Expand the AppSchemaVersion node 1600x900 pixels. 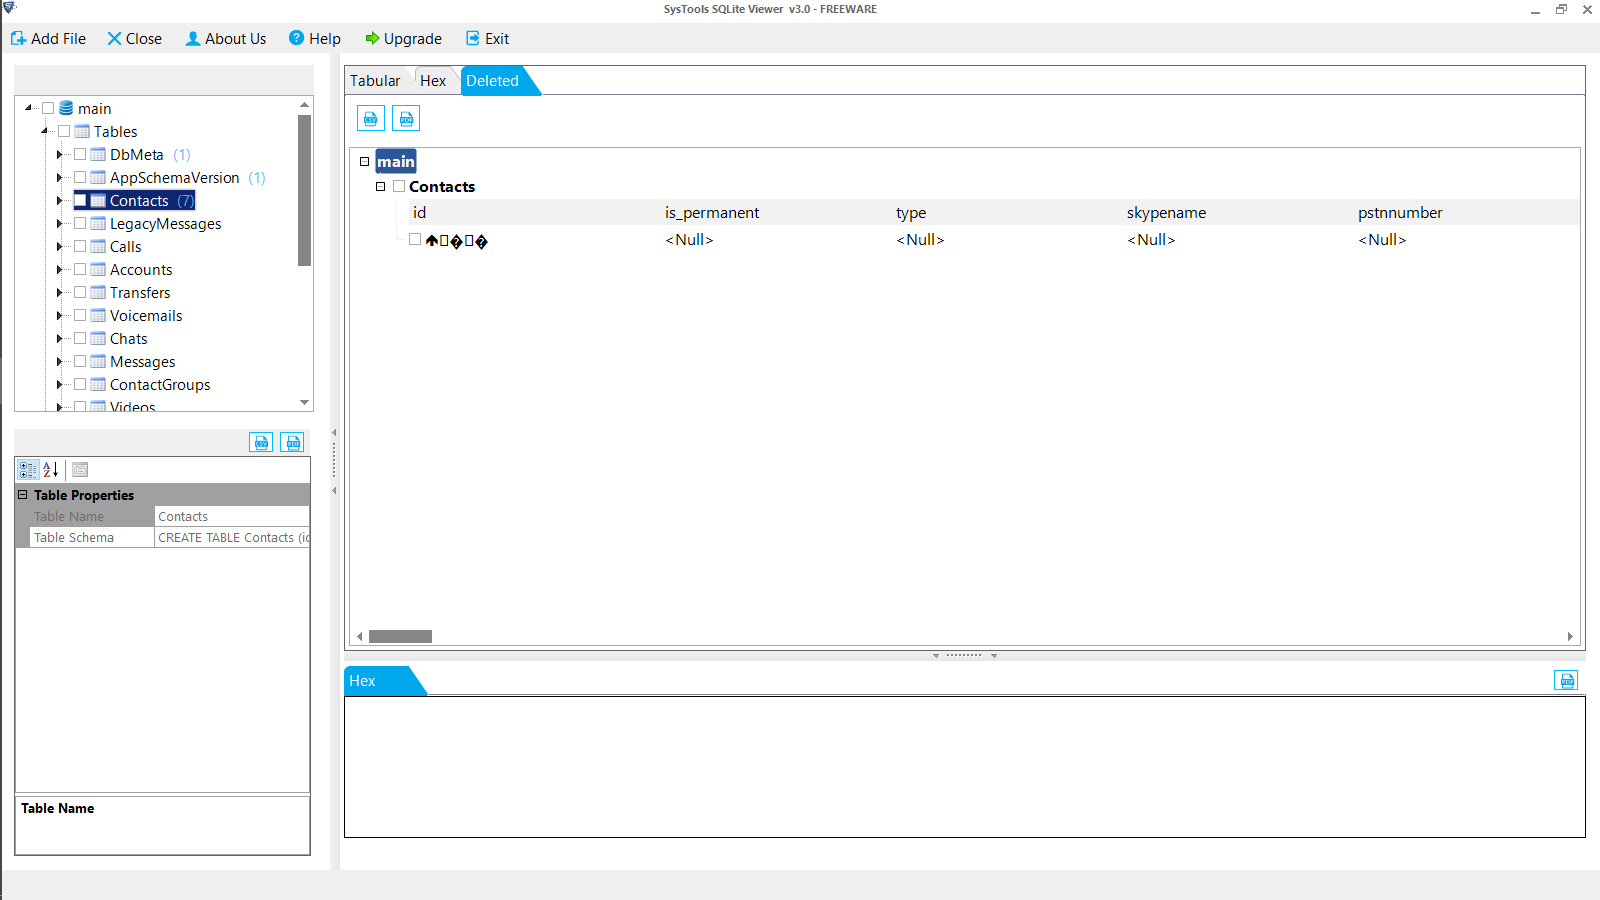click(60, 177)
